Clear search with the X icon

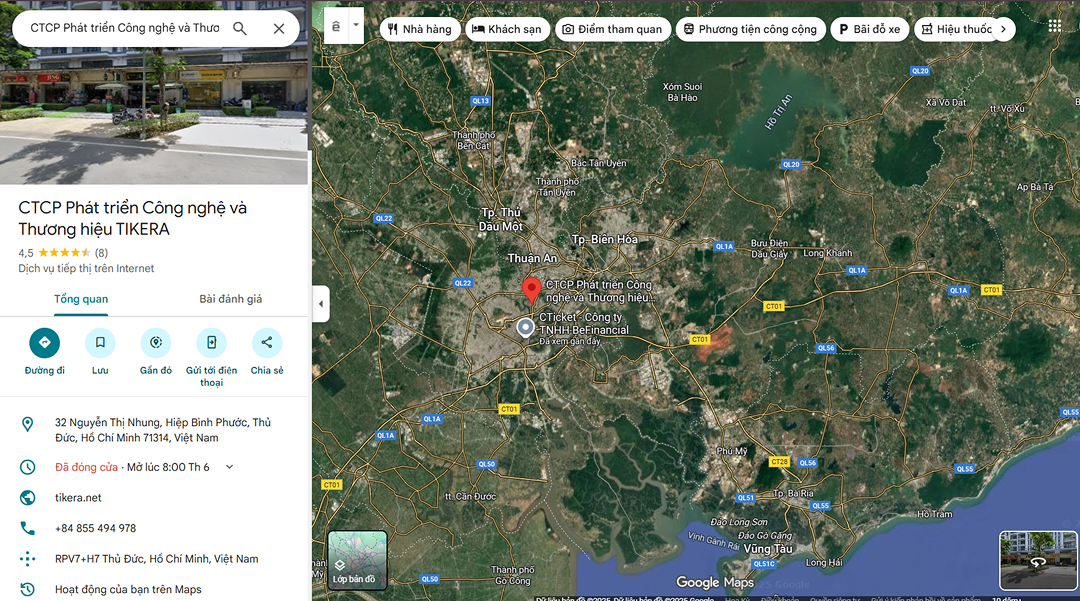279,28
